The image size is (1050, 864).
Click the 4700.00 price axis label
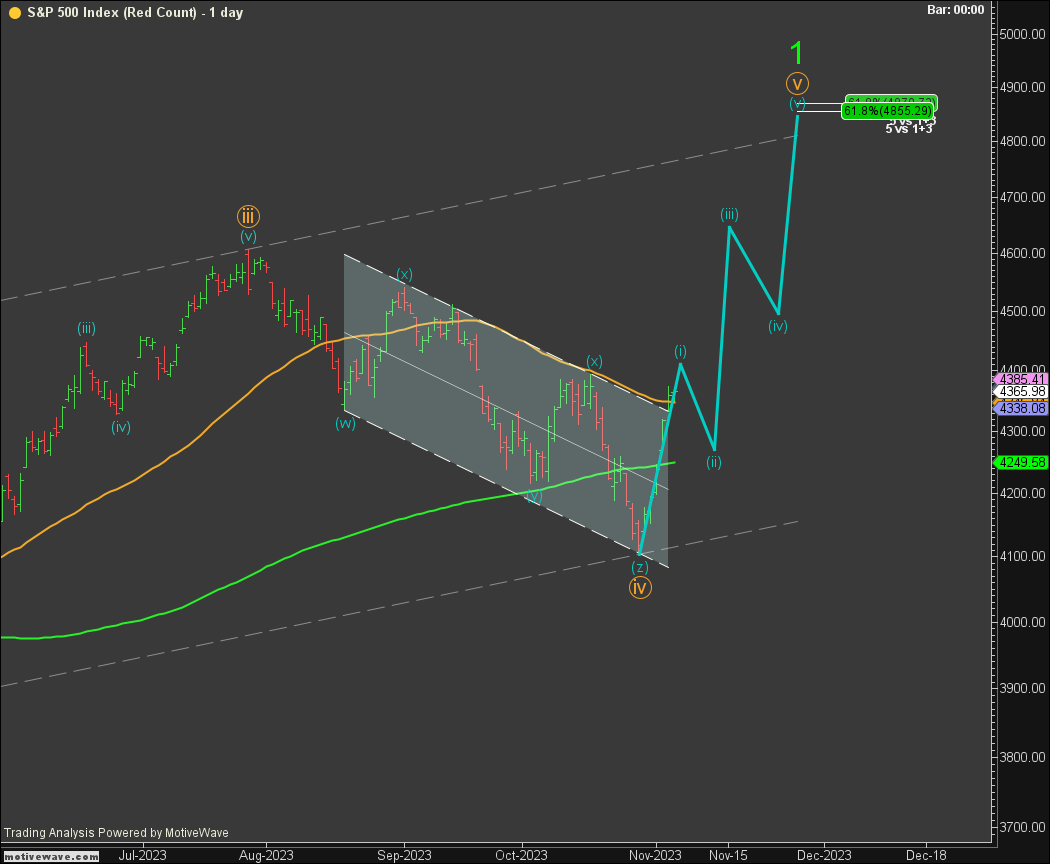coord(1023,198)
